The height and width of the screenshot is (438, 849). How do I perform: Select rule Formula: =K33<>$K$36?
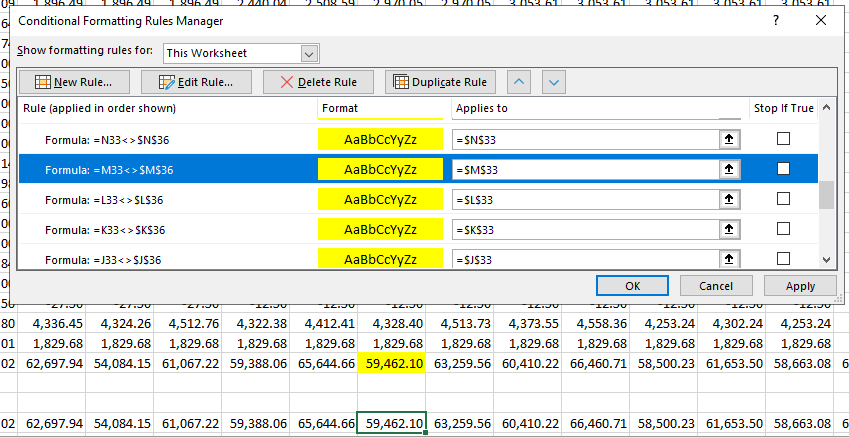(106, 230)
